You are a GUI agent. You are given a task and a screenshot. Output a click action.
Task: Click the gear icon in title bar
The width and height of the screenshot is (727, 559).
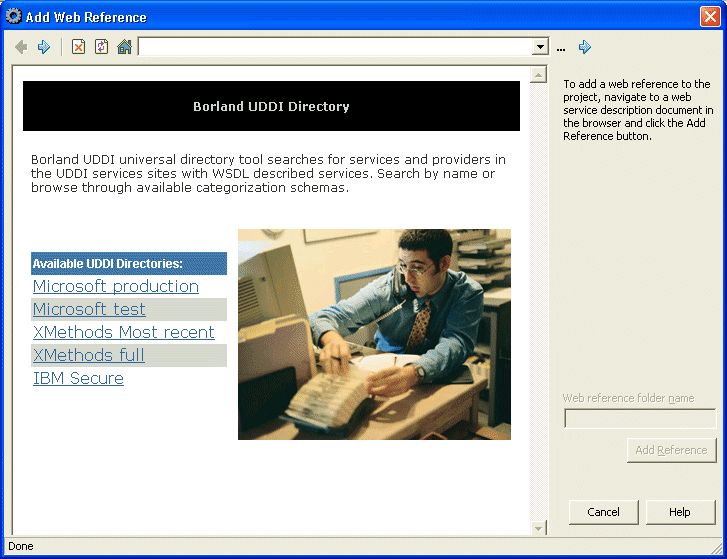pyautogui.click(x=13, y=16)
